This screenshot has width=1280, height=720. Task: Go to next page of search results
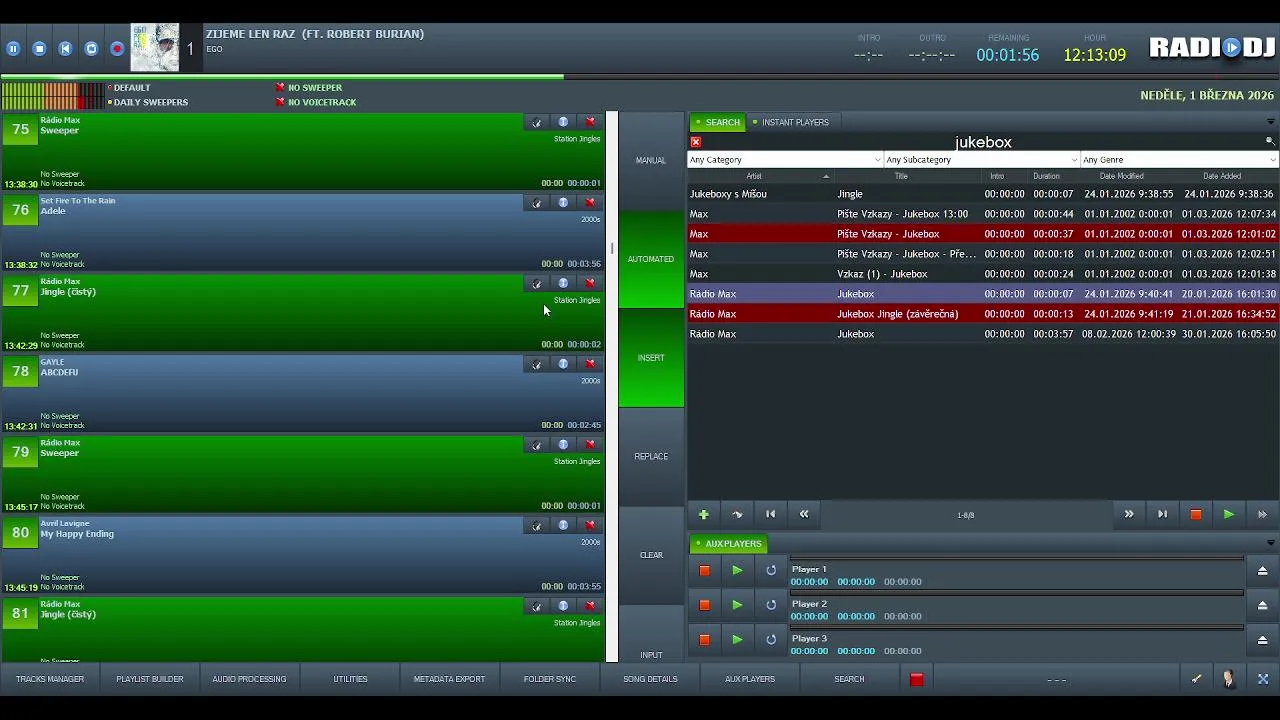[1128, 514]
